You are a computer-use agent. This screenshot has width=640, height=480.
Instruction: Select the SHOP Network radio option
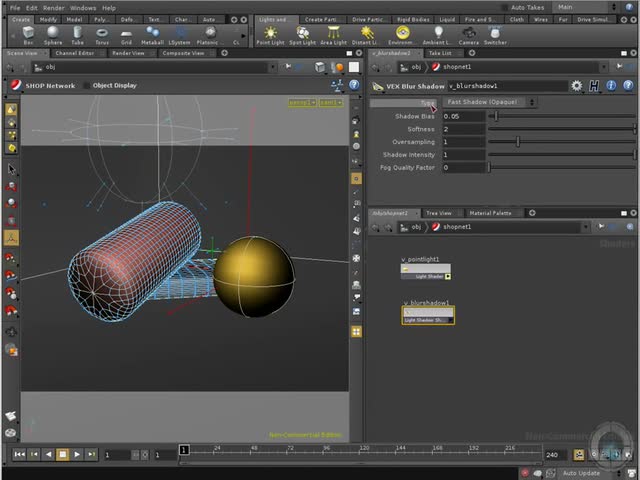tap(16, 86)
